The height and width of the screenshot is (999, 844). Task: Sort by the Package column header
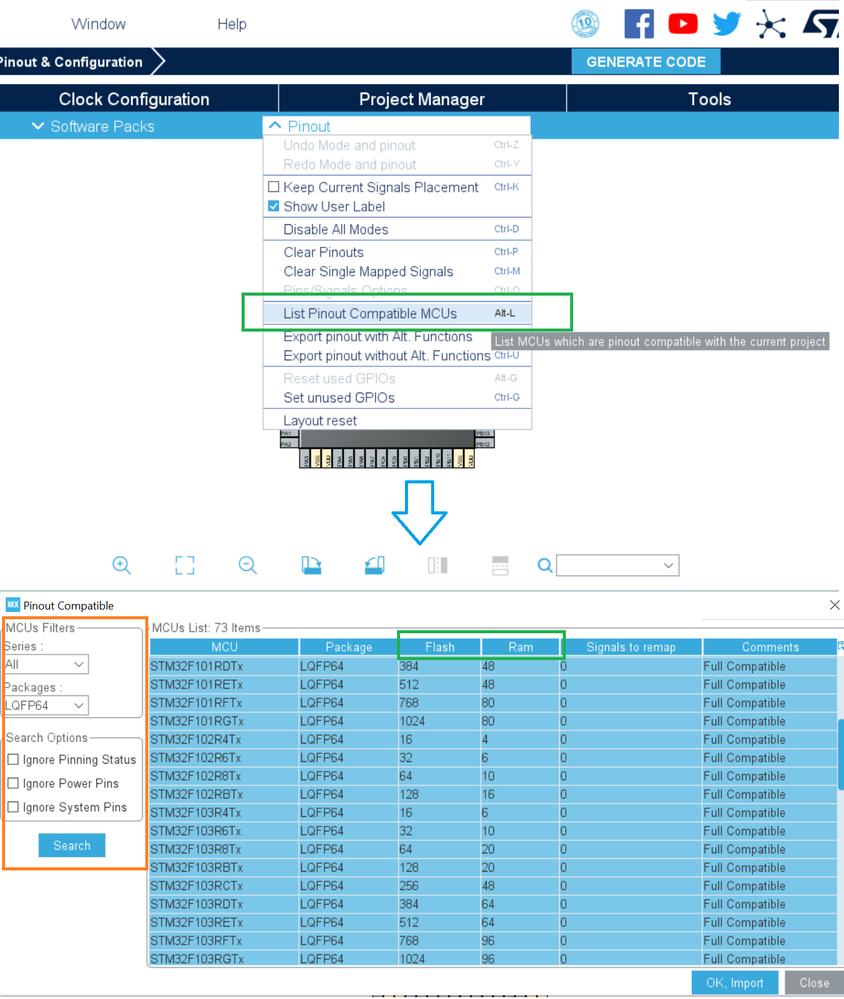coord(348,647)
